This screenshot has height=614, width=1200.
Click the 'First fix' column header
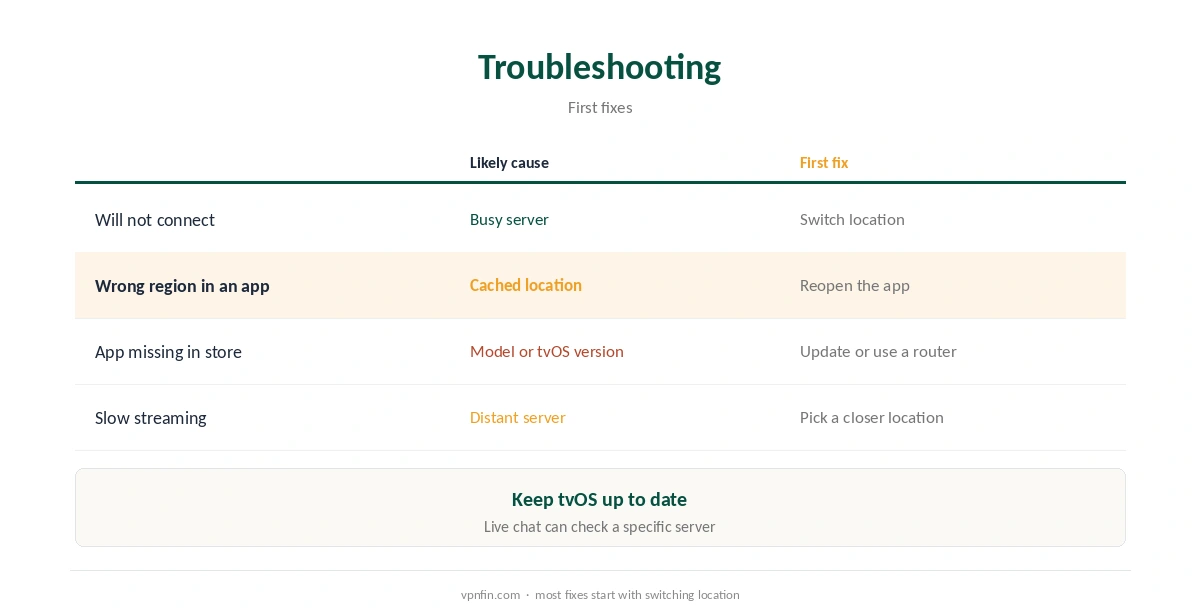(824, 163)
